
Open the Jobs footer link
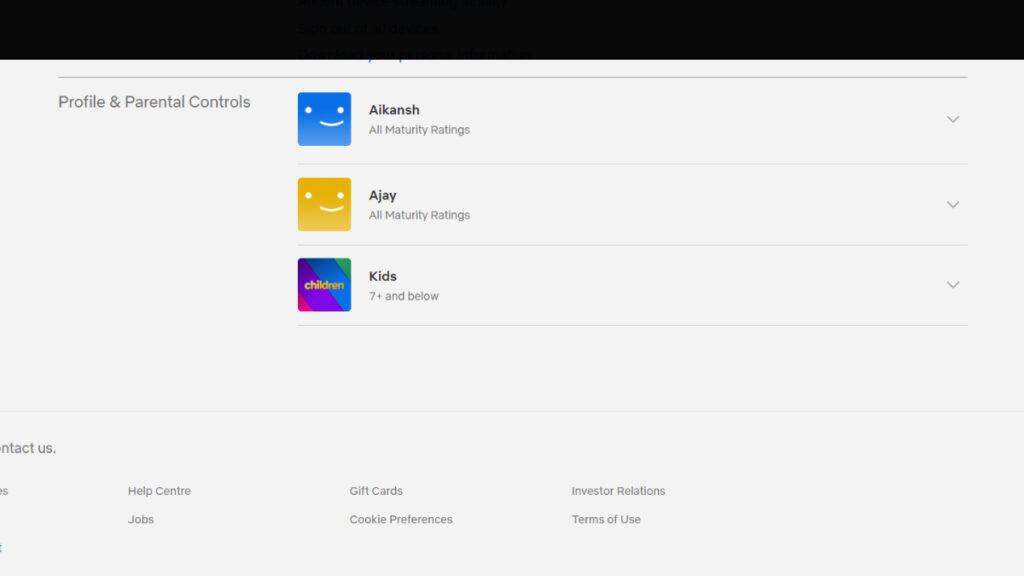[141, 519]
